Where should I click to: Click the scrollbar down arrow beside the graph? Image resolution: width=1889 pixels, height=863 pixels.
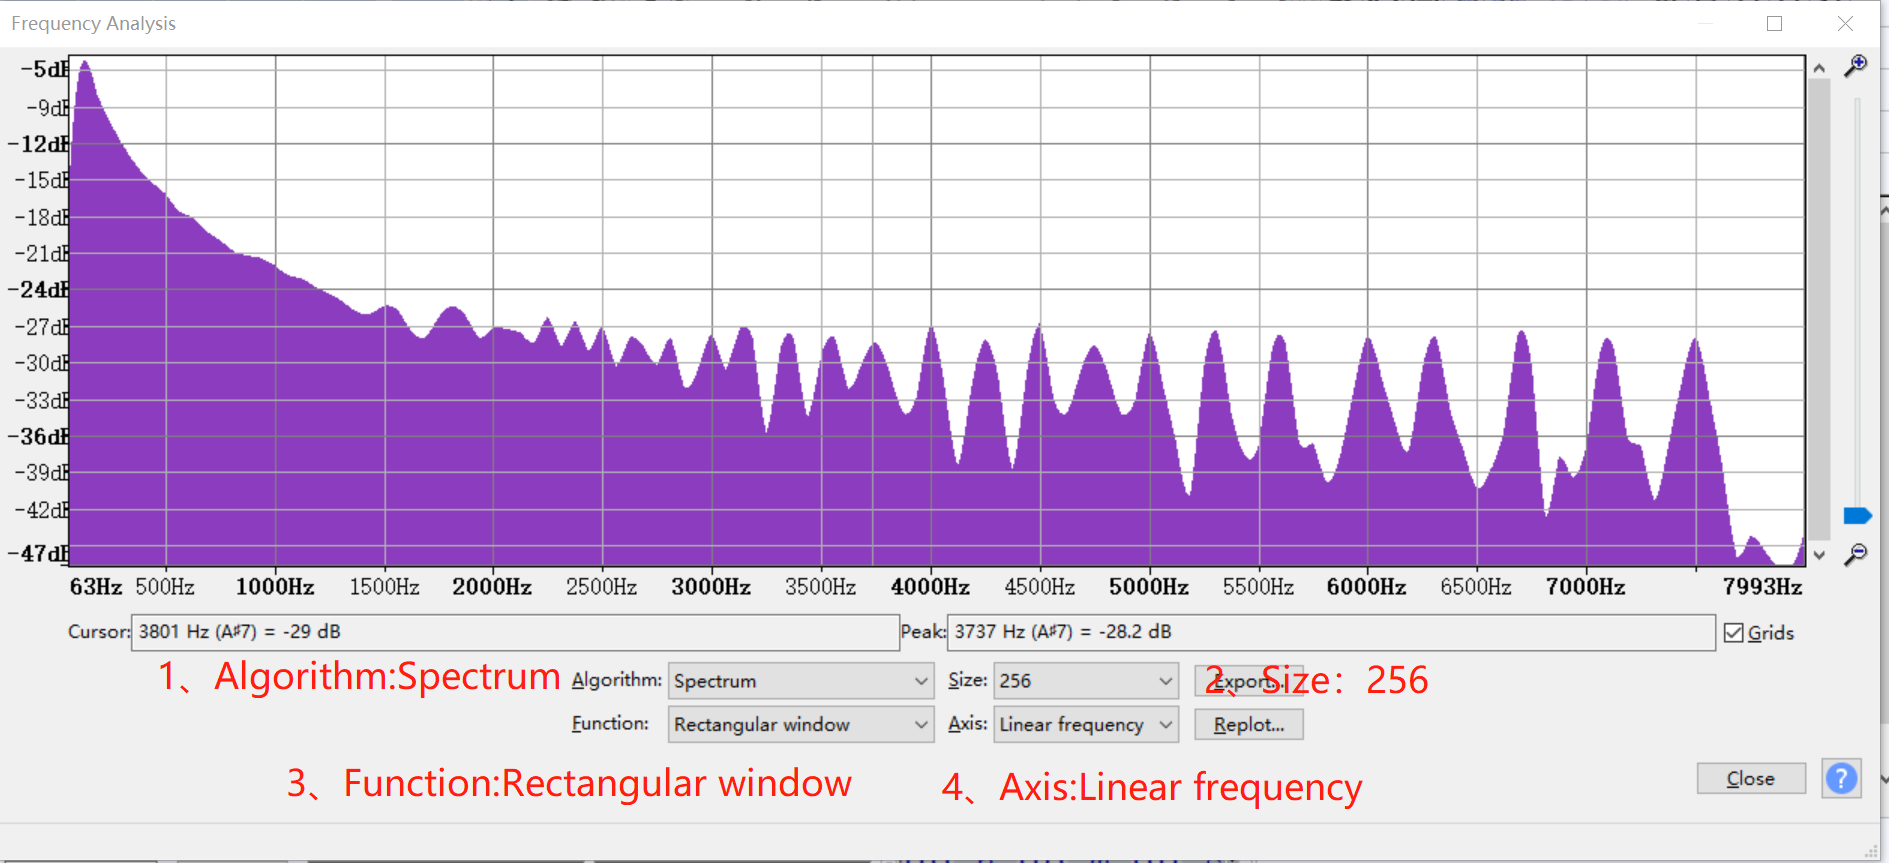coord(1819,555)
